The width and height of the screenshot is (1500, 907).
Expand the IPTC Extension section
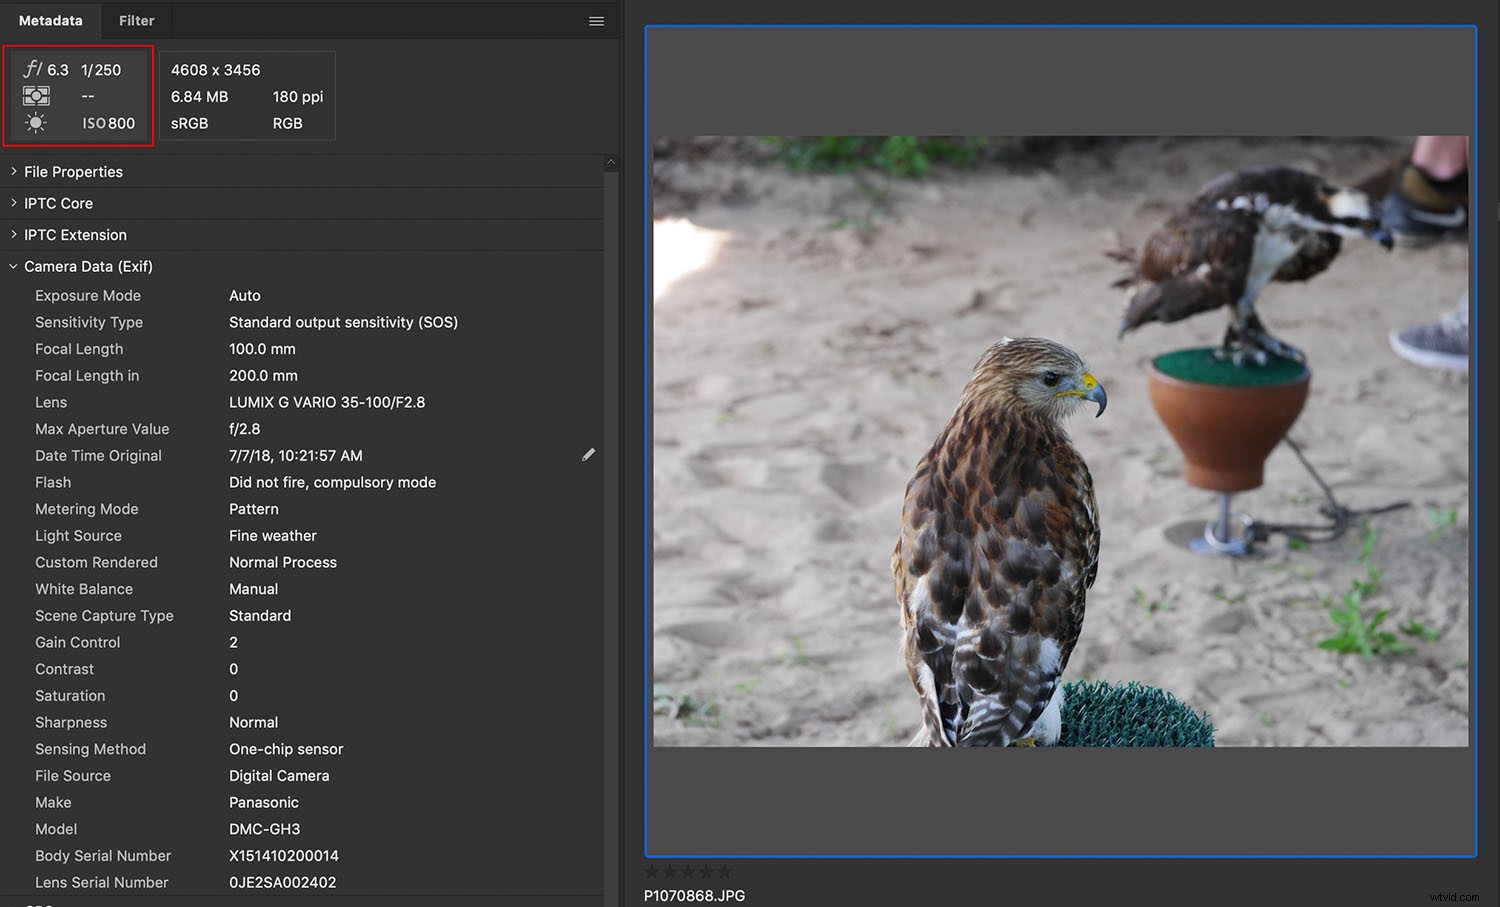(x=75, y=234)
